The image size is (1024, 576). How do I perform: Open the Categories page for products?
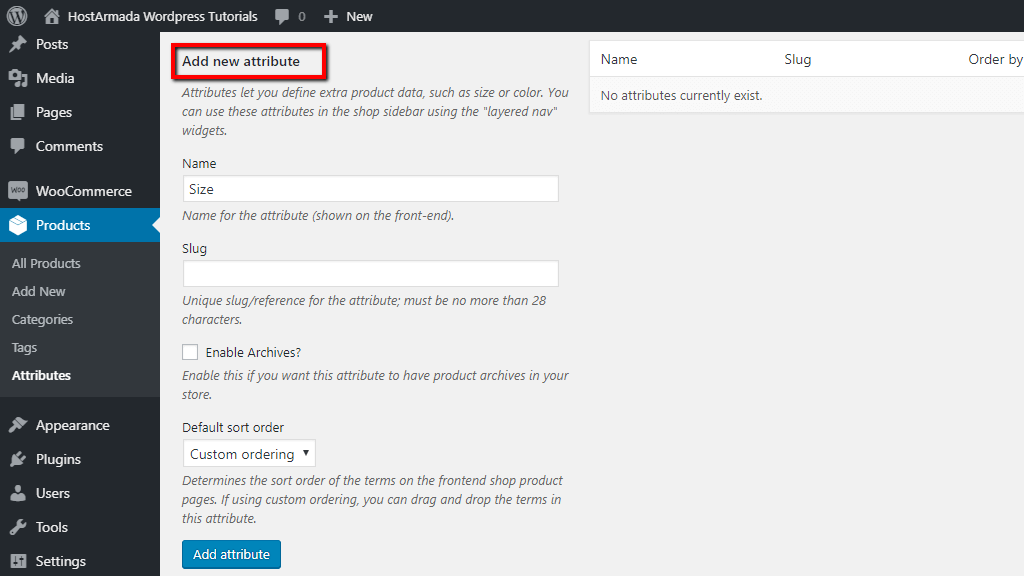[42, 319]
